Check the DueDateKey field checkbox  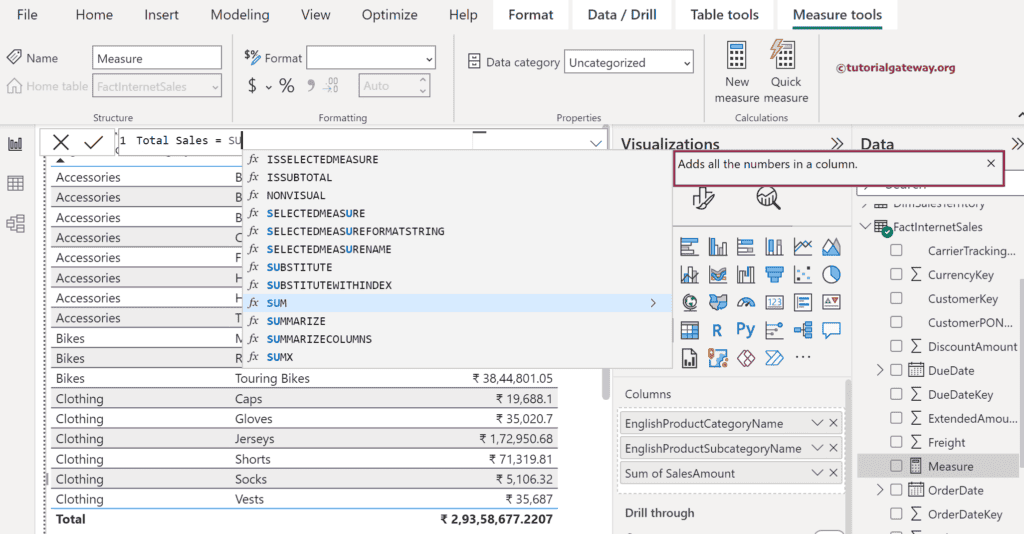coord(896,394)
